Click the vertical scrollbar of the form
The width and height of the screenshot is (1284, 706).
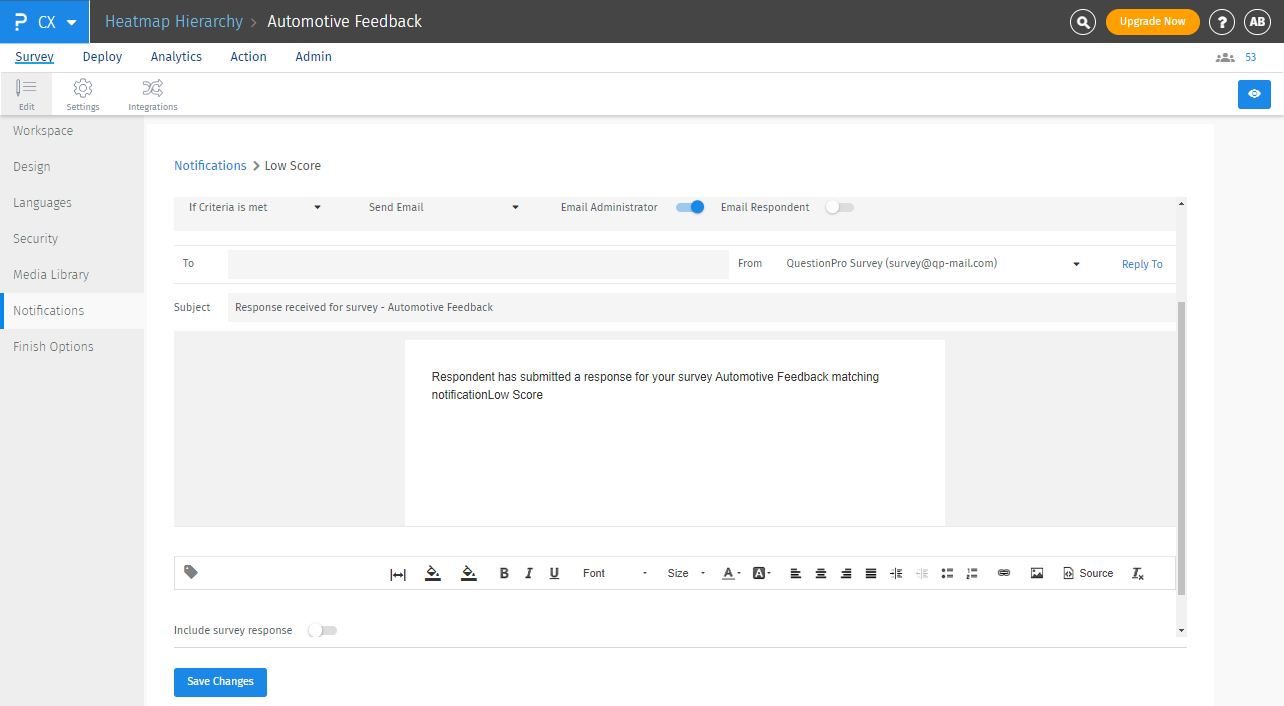[1181, 448]
